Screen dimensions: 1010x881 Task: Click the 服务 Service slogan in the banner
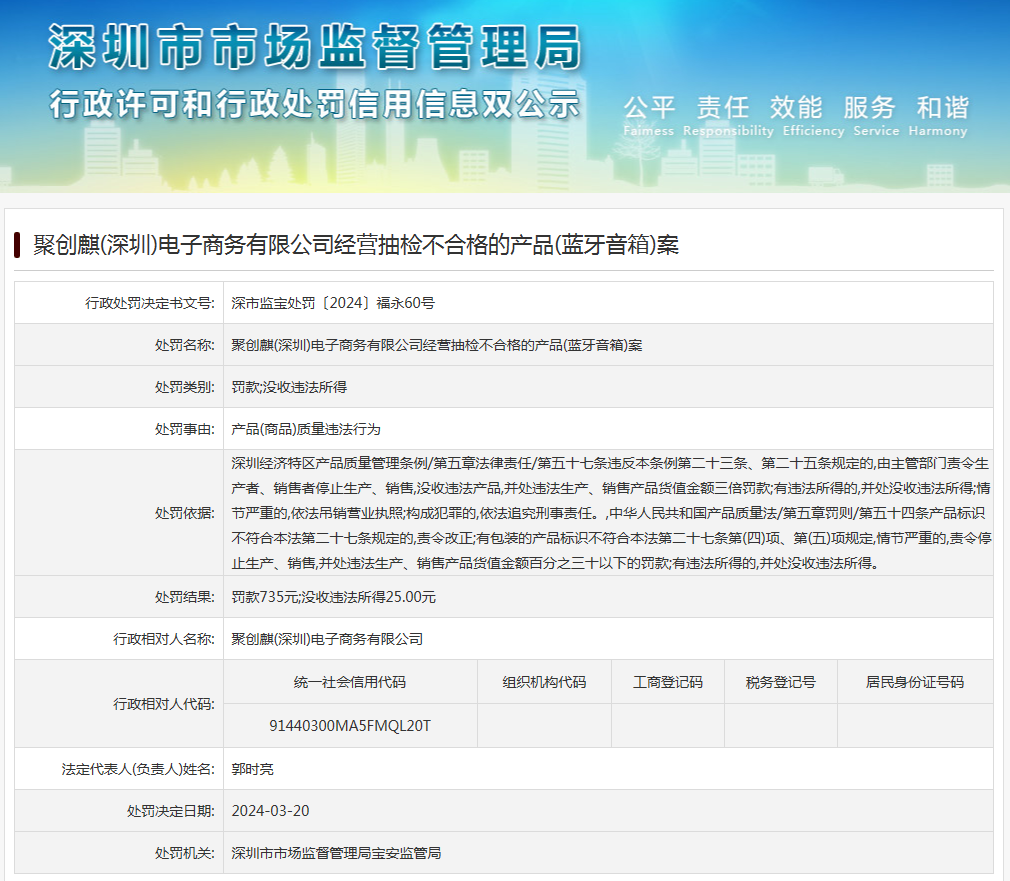(876, 116)
